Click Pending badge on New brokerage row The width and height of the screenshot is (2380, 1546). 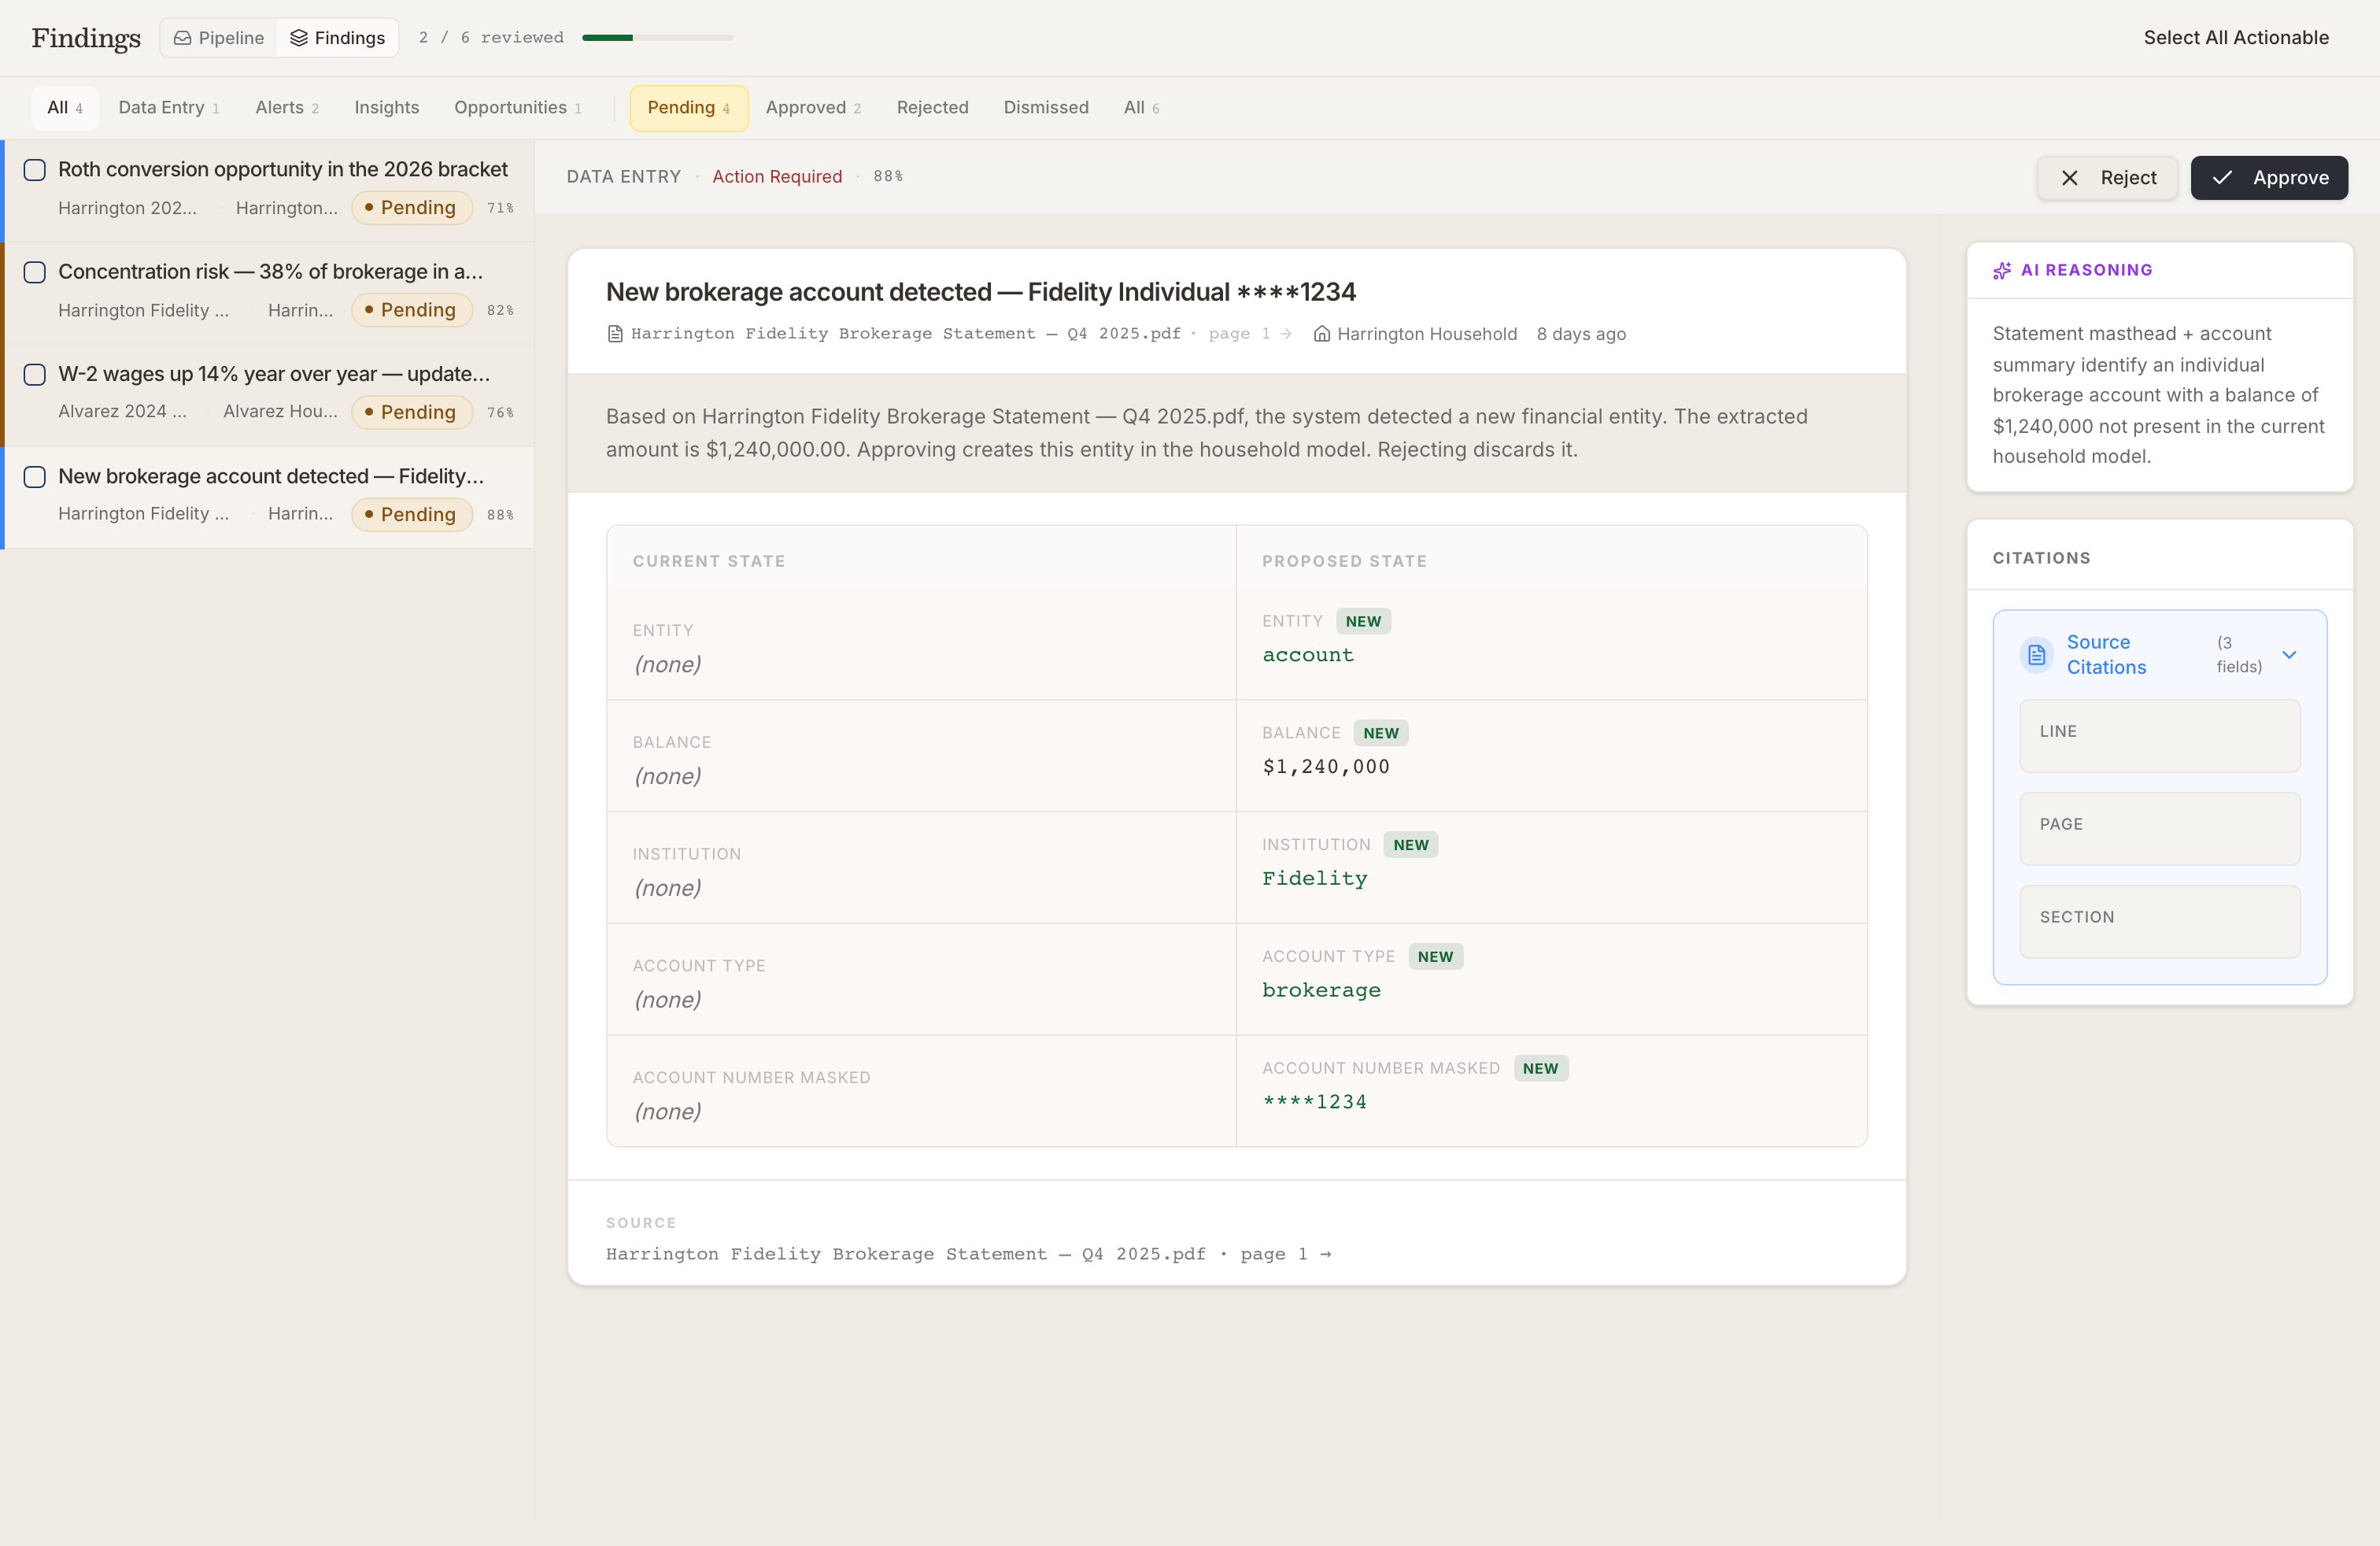tap(411, 515)
